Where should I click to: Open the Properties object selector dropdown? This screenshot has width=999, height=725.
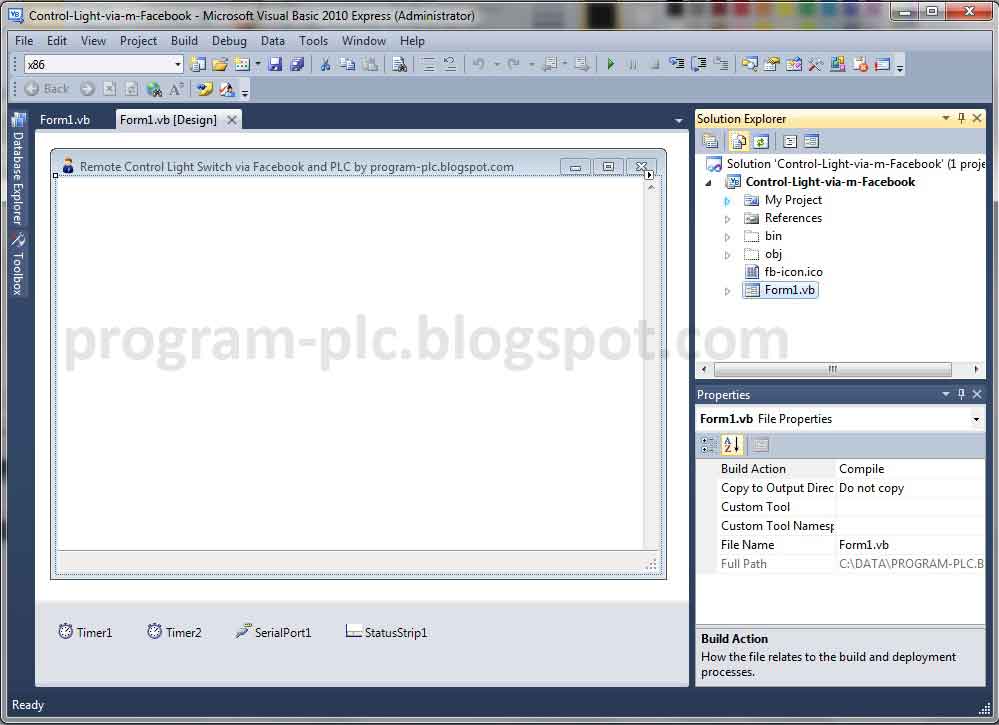(975, 419)
